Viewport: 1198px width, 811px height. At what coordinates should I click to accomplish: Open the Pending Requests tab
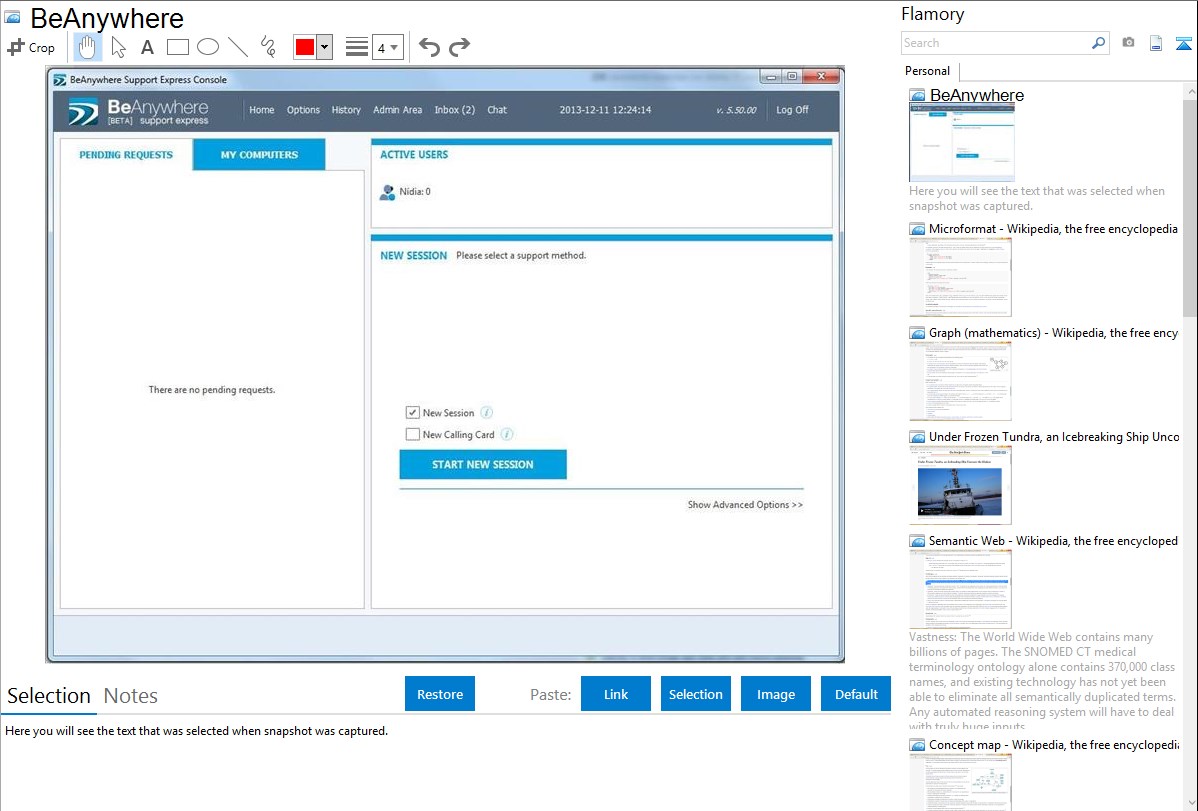[126, 154]
